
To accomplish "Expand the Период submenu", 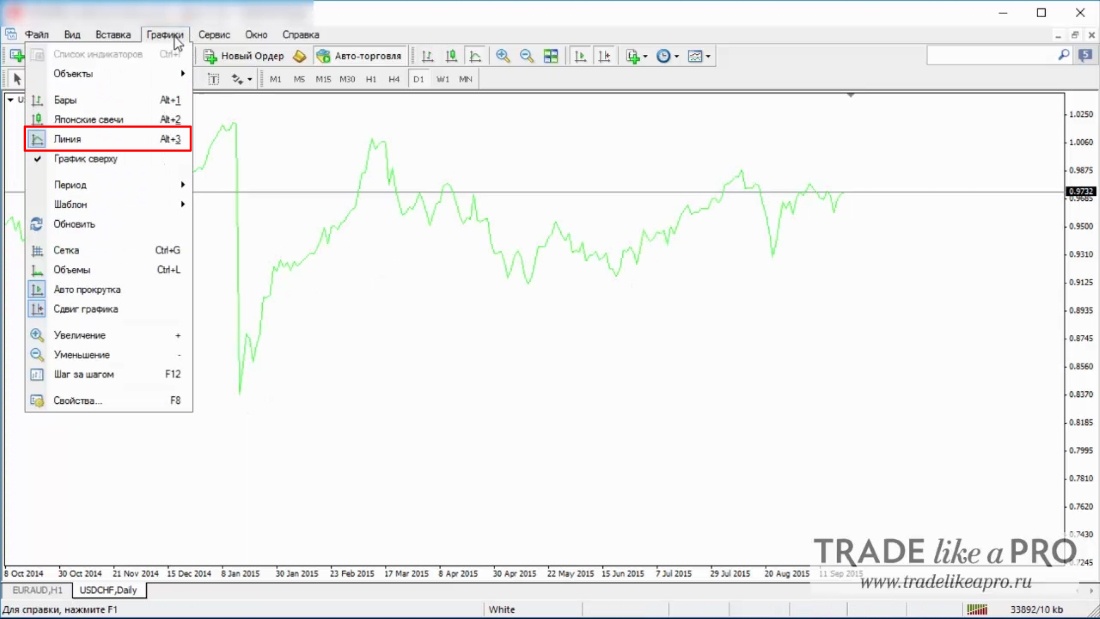I will point(109,185).
